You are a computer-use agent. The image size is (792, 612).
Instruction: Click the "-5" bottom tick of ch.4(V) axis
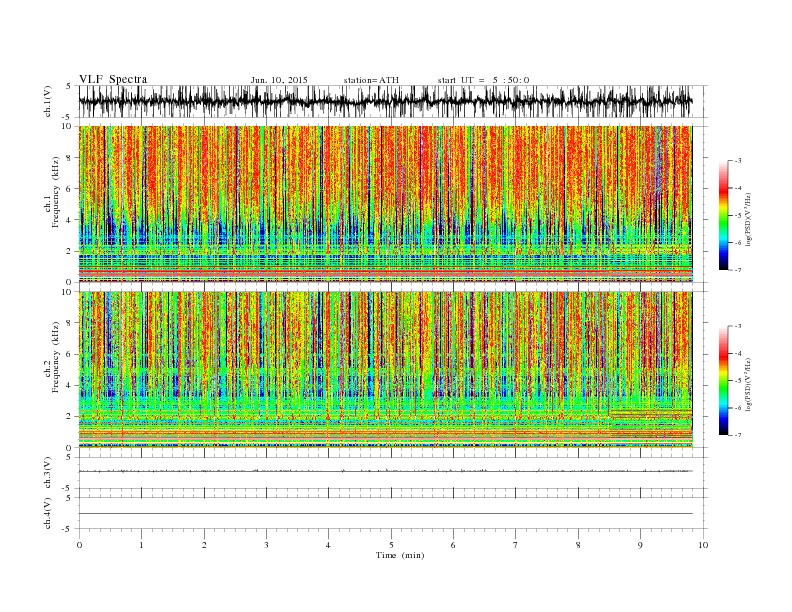68,529
